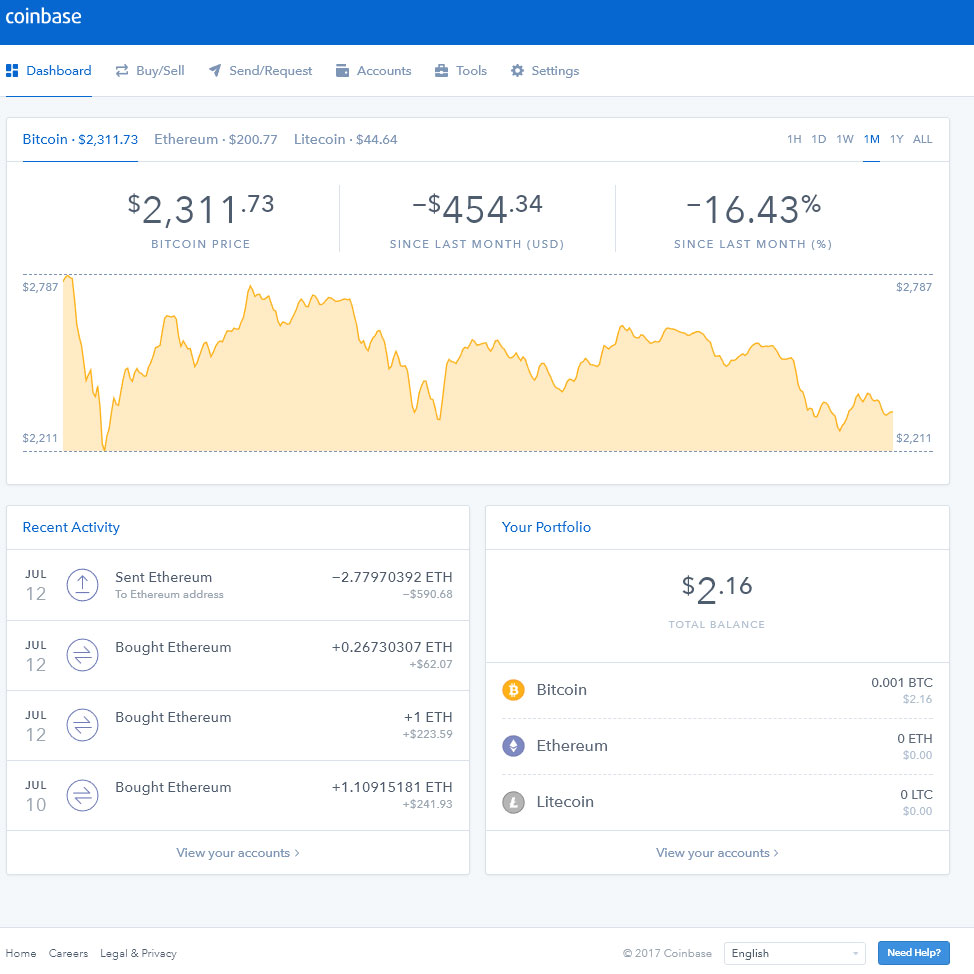Click the +1.10915181 ETH amount
Image resolution: width=974 pixels, height=974 pixels.
(392, 788)
